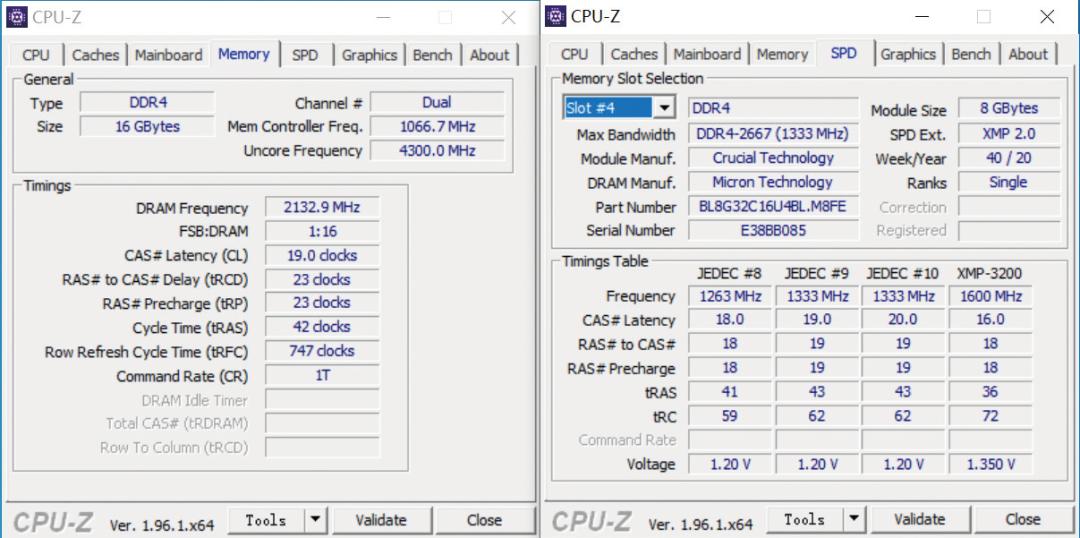This screenshot has height=538, width=1080.
Task: Select the SPD tab in the left window
Action: (305, 55)
